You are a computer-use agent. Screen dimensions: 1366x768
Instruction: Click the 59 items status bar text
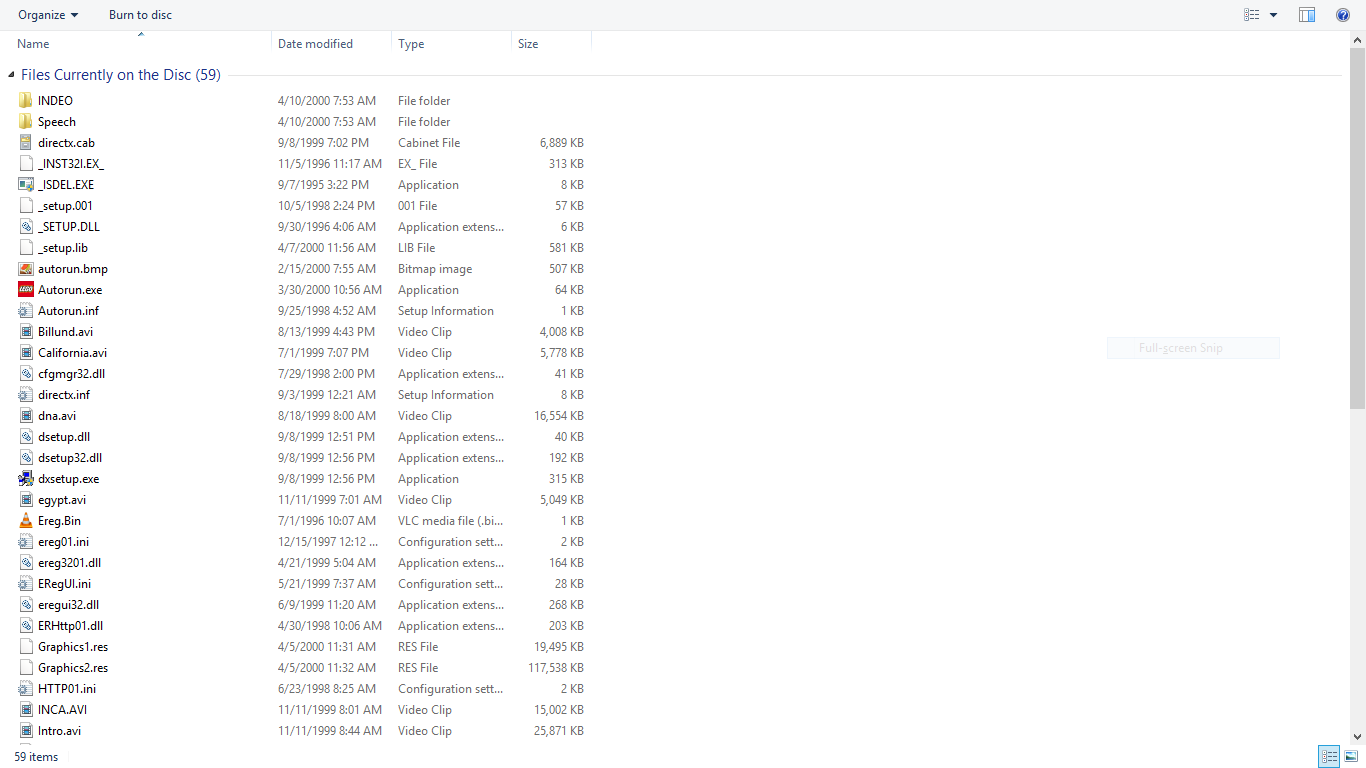[36, 757]
